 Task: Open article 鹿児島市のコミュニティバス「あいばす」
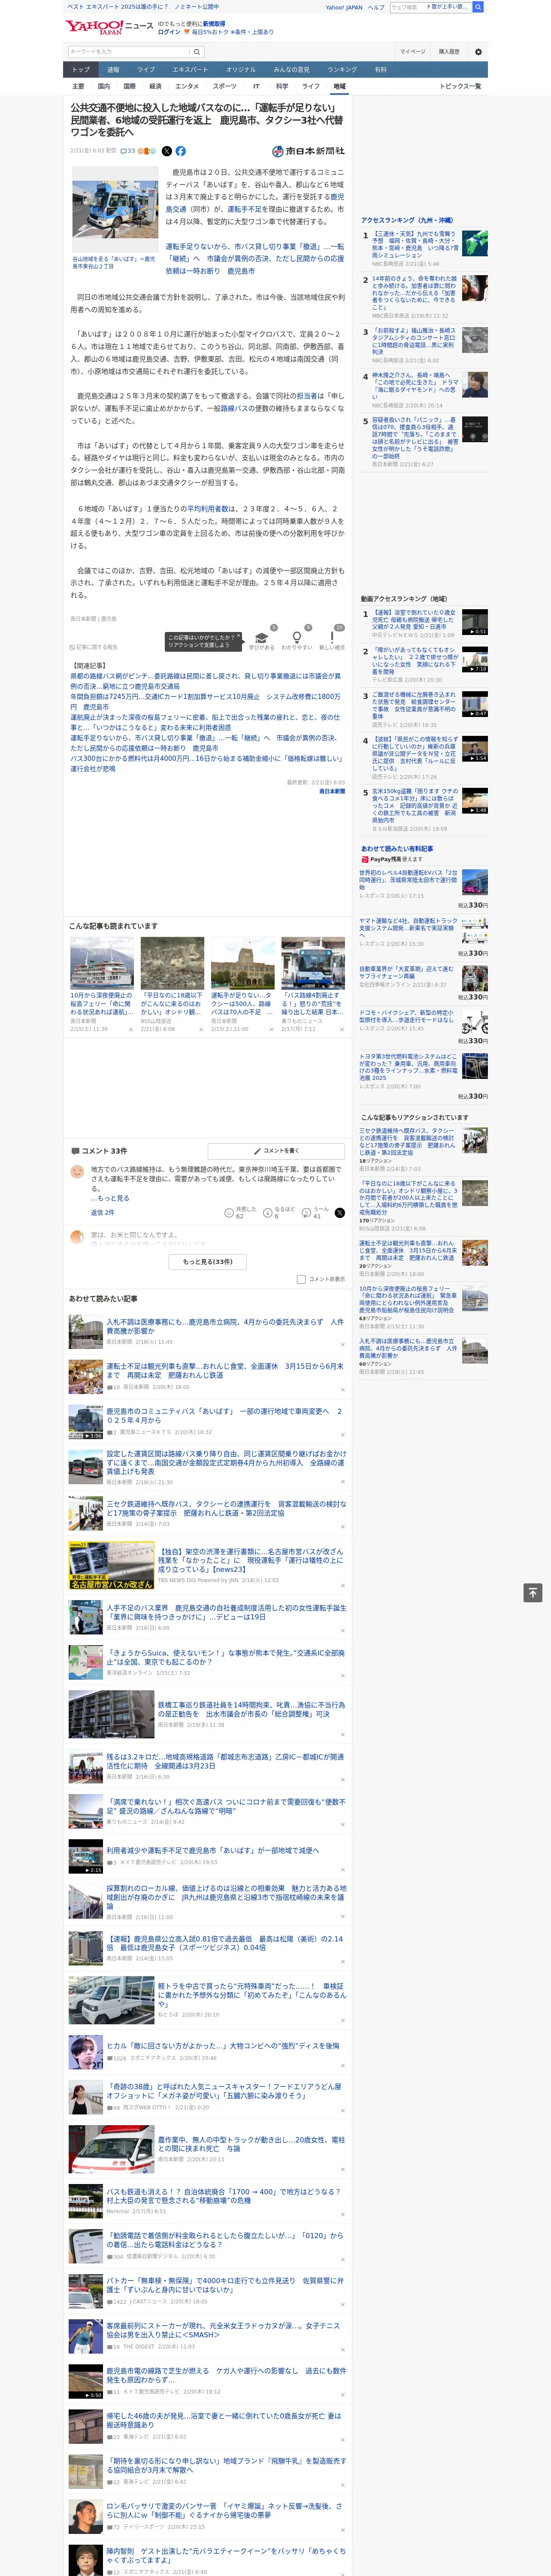(225, 1416)
